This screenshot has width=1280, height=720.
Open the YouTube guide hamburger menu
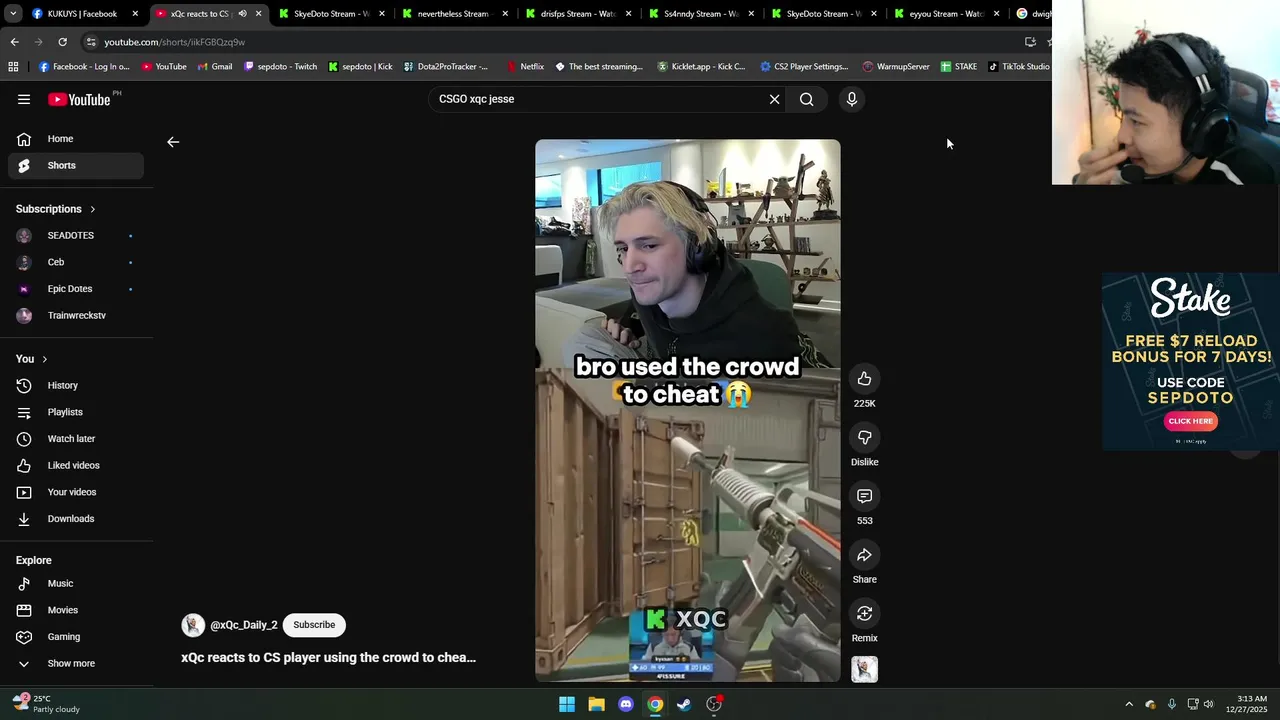[24, 99]
